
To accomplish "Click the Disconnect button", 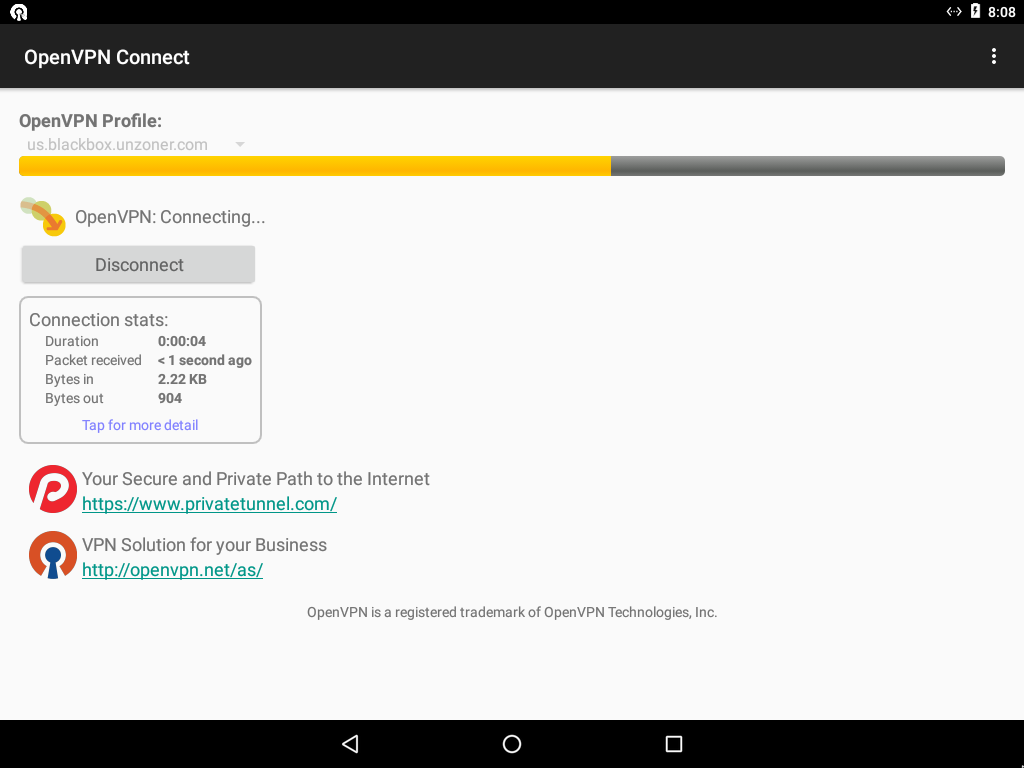I will coord(138,264).
